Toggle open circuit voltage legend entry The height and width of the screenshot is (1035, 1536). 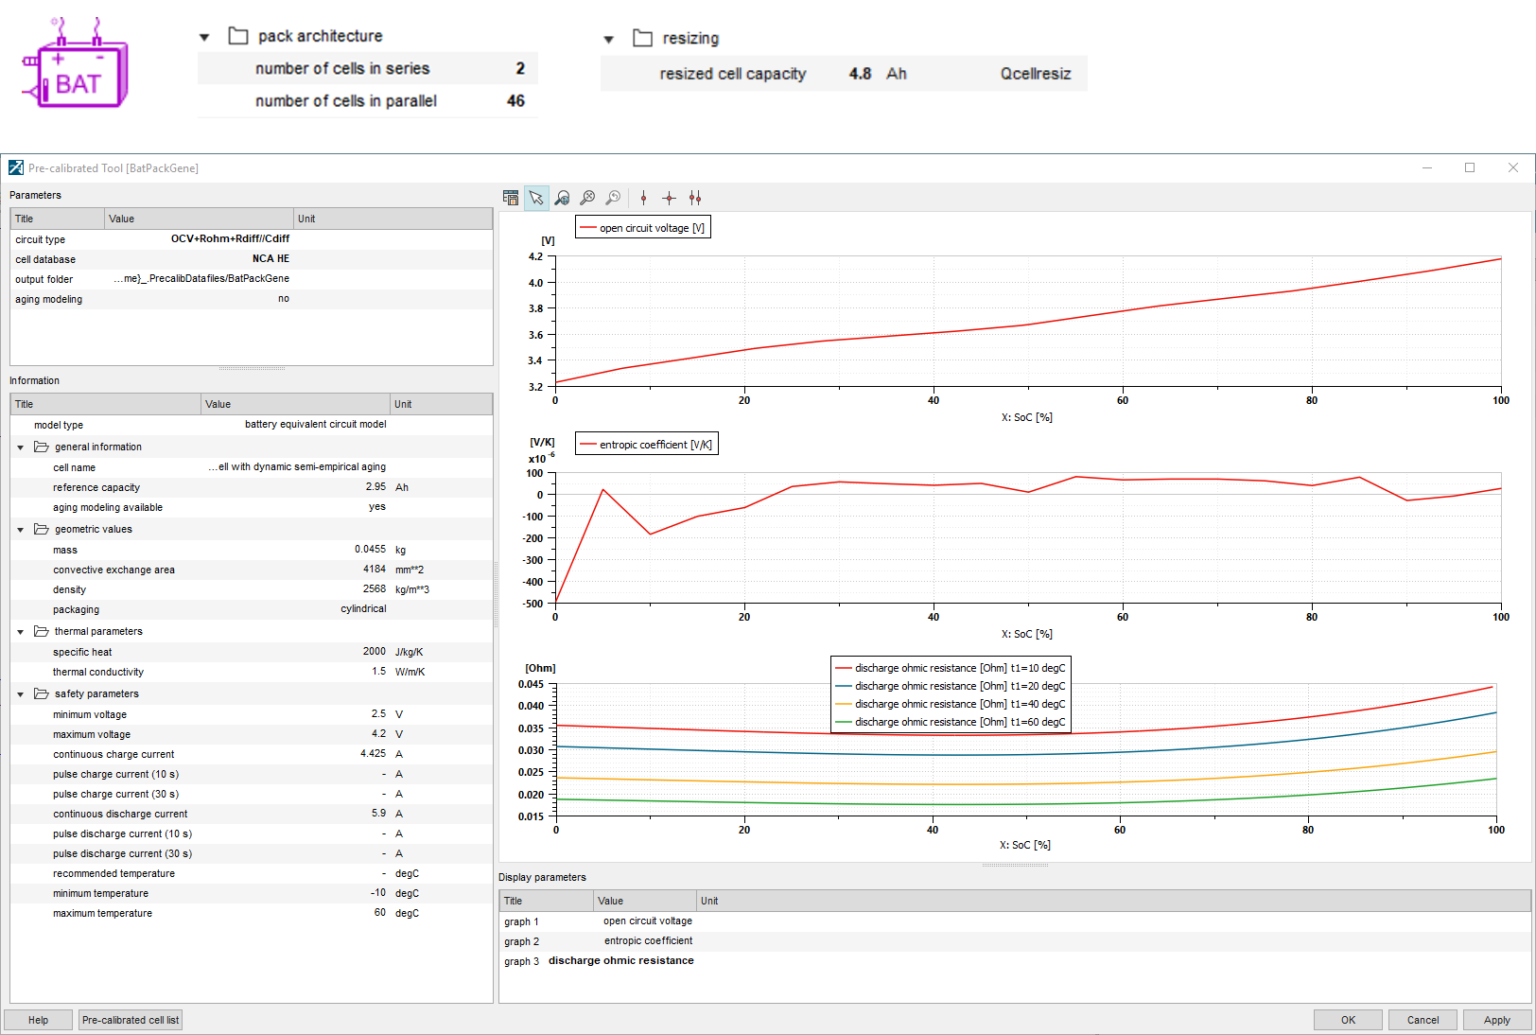click(643, 227)
